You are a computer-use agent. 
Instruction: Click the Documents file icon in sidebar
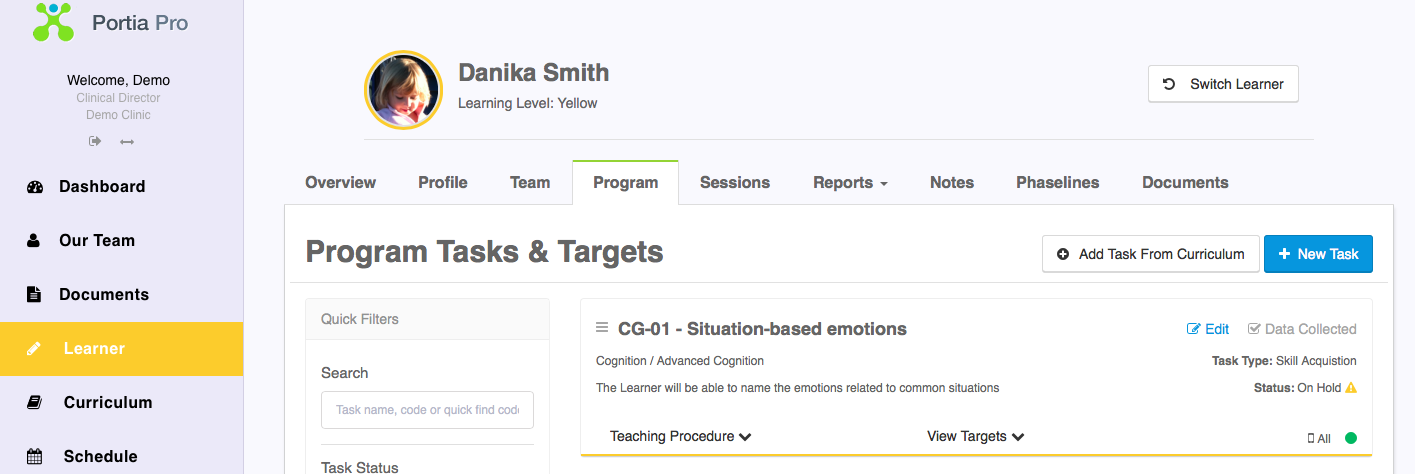(x=34, y=295)
